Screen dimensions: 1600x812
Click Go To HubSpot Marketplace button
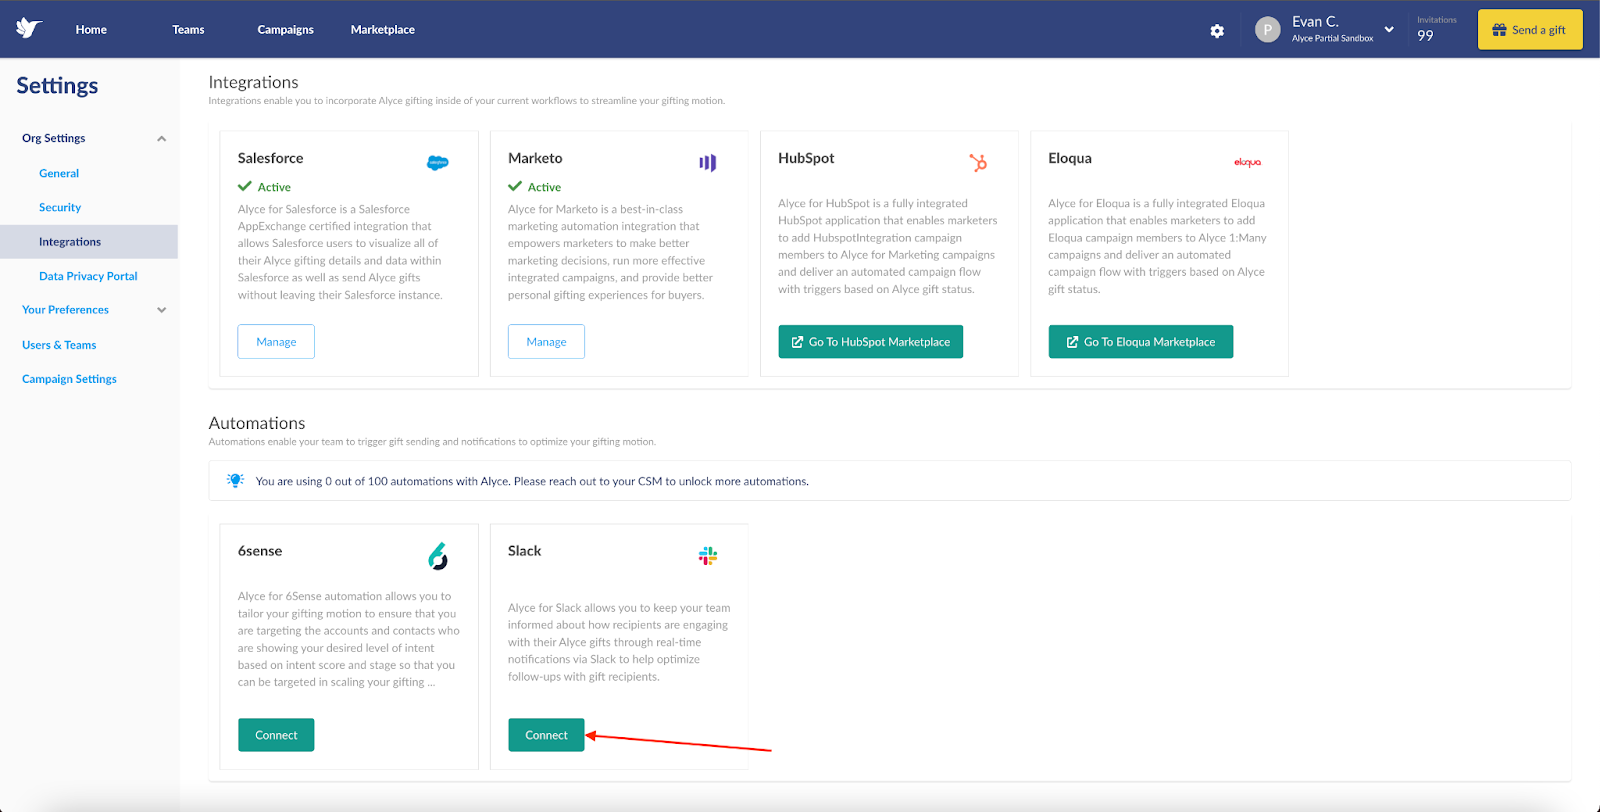(871, 342)
